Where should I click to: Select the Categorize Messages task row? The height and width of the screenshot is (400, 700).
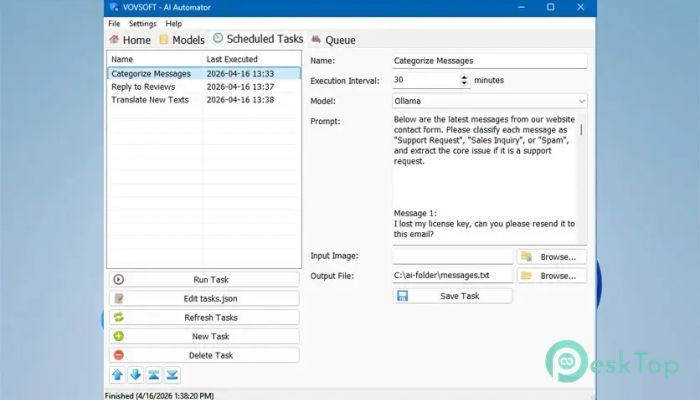204,74
